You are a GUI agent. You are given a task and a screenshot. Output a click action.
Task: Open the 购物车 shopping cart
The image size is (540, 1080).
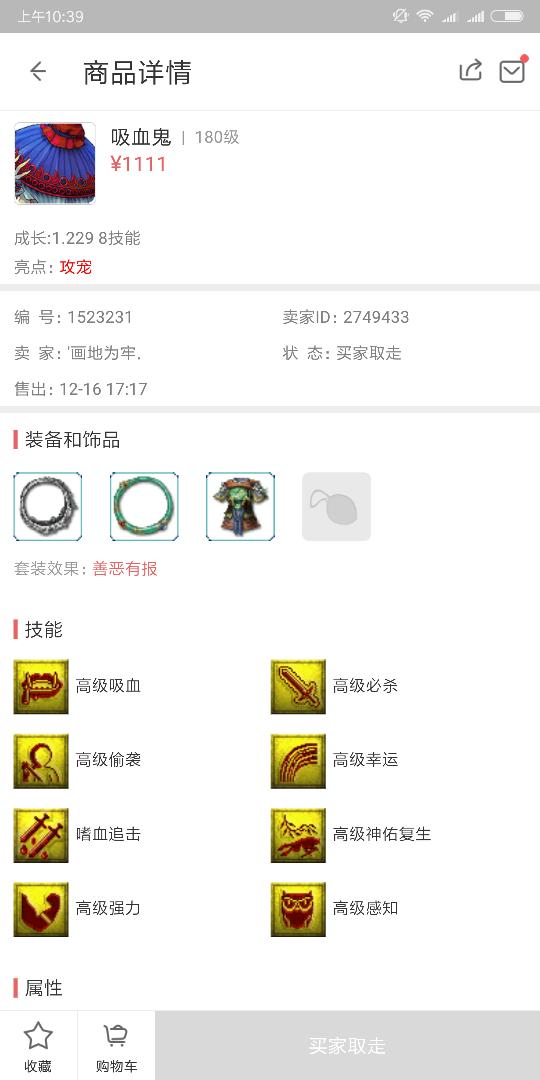click(116, 1046)
